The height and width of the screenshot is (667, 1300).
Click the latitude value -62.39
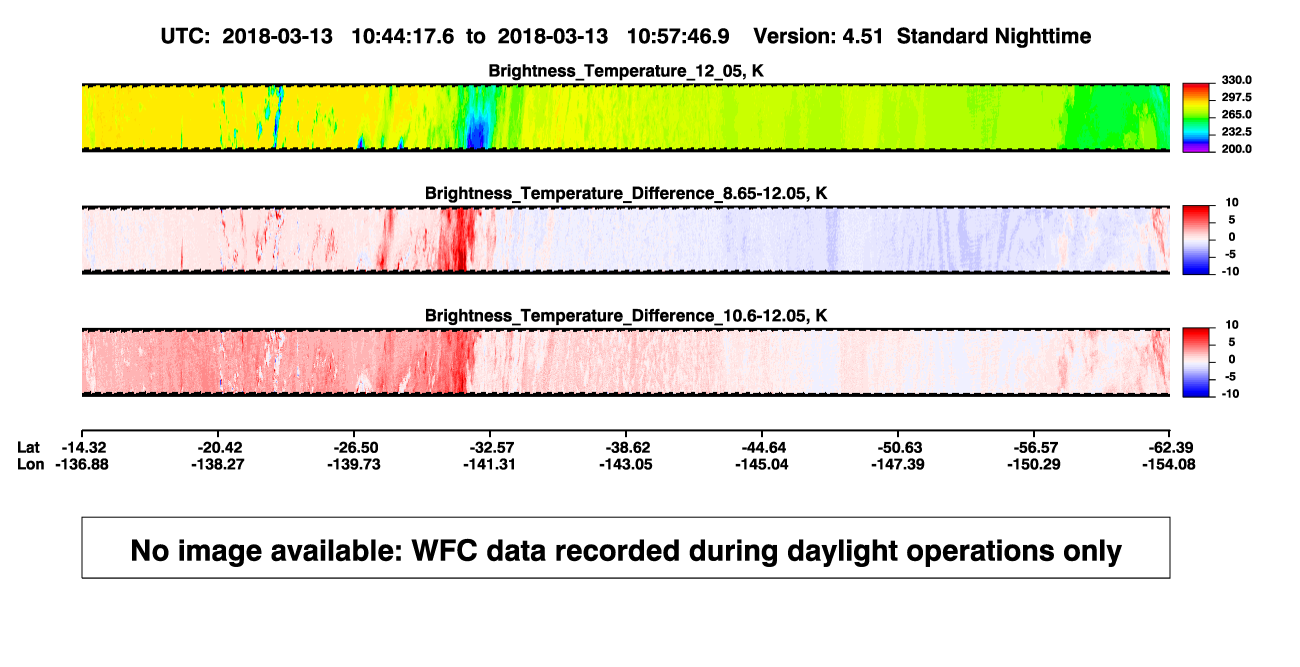[x=1169, y=447]
